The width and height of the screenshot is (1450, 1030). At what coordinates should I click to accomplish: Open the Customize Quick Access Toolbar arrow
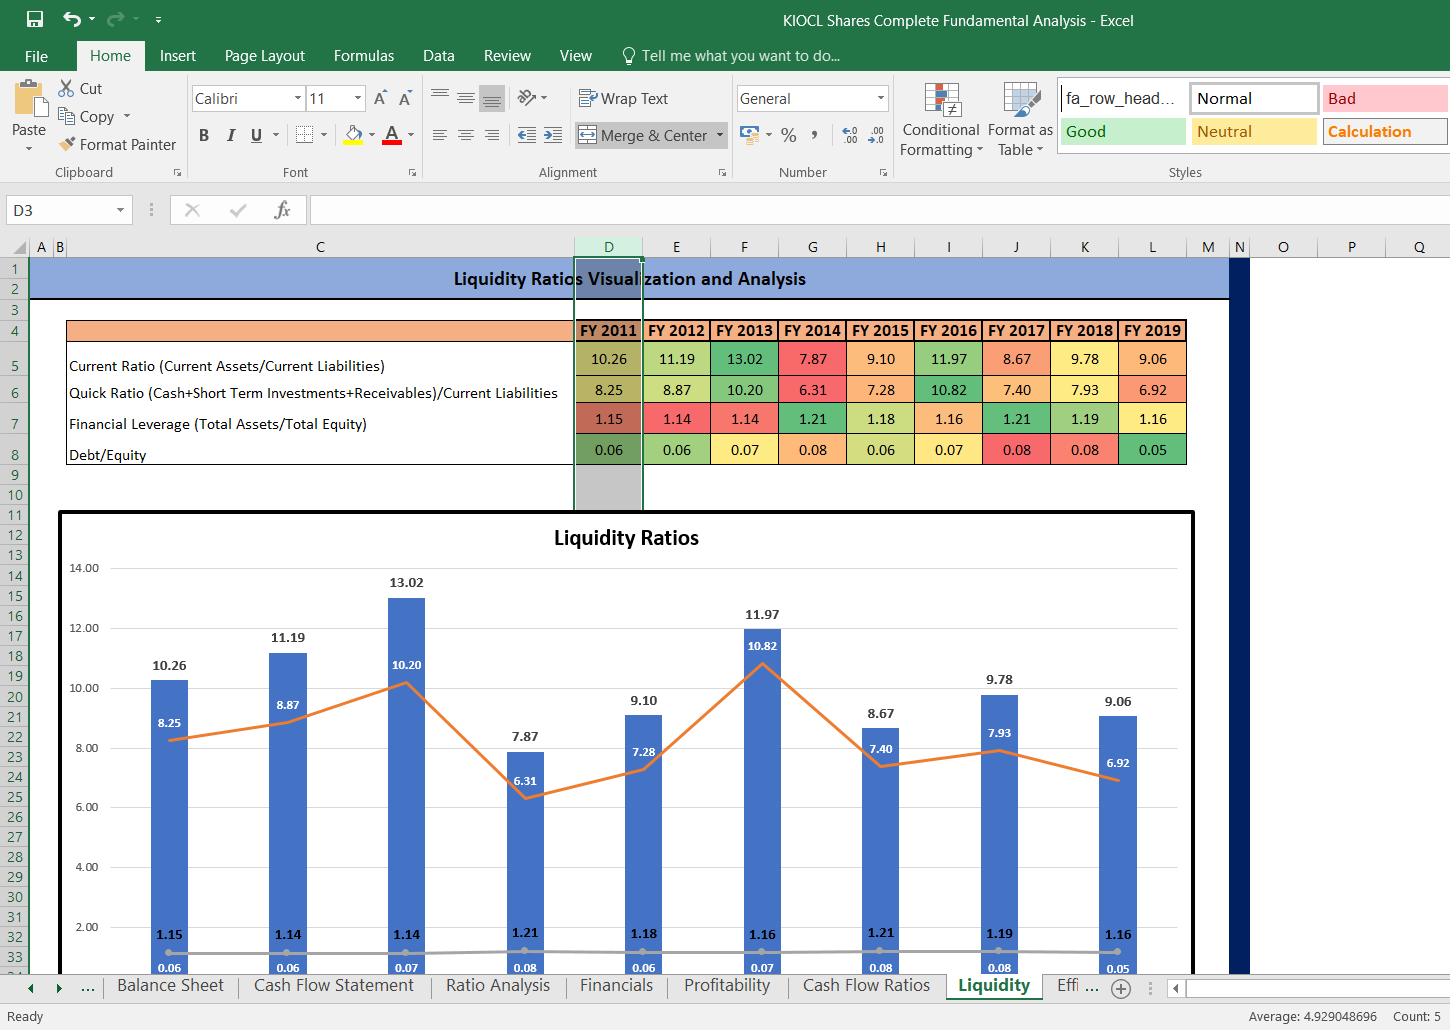[x=158, y=19]
